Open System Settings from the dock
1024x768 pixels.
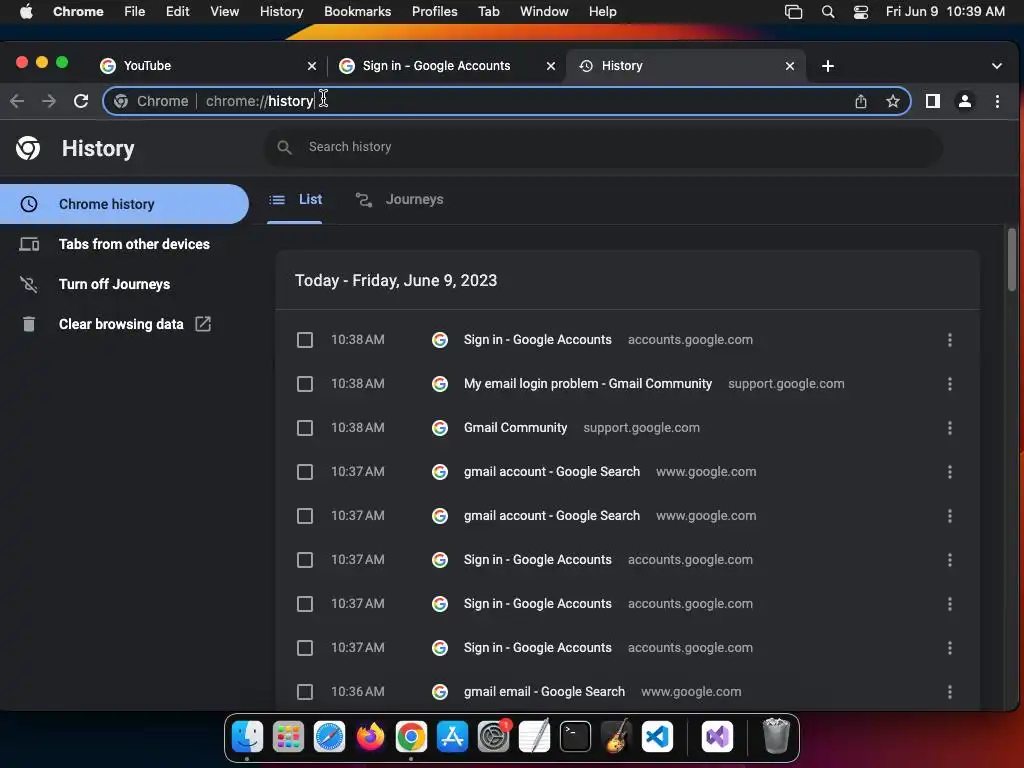(493, 737)
